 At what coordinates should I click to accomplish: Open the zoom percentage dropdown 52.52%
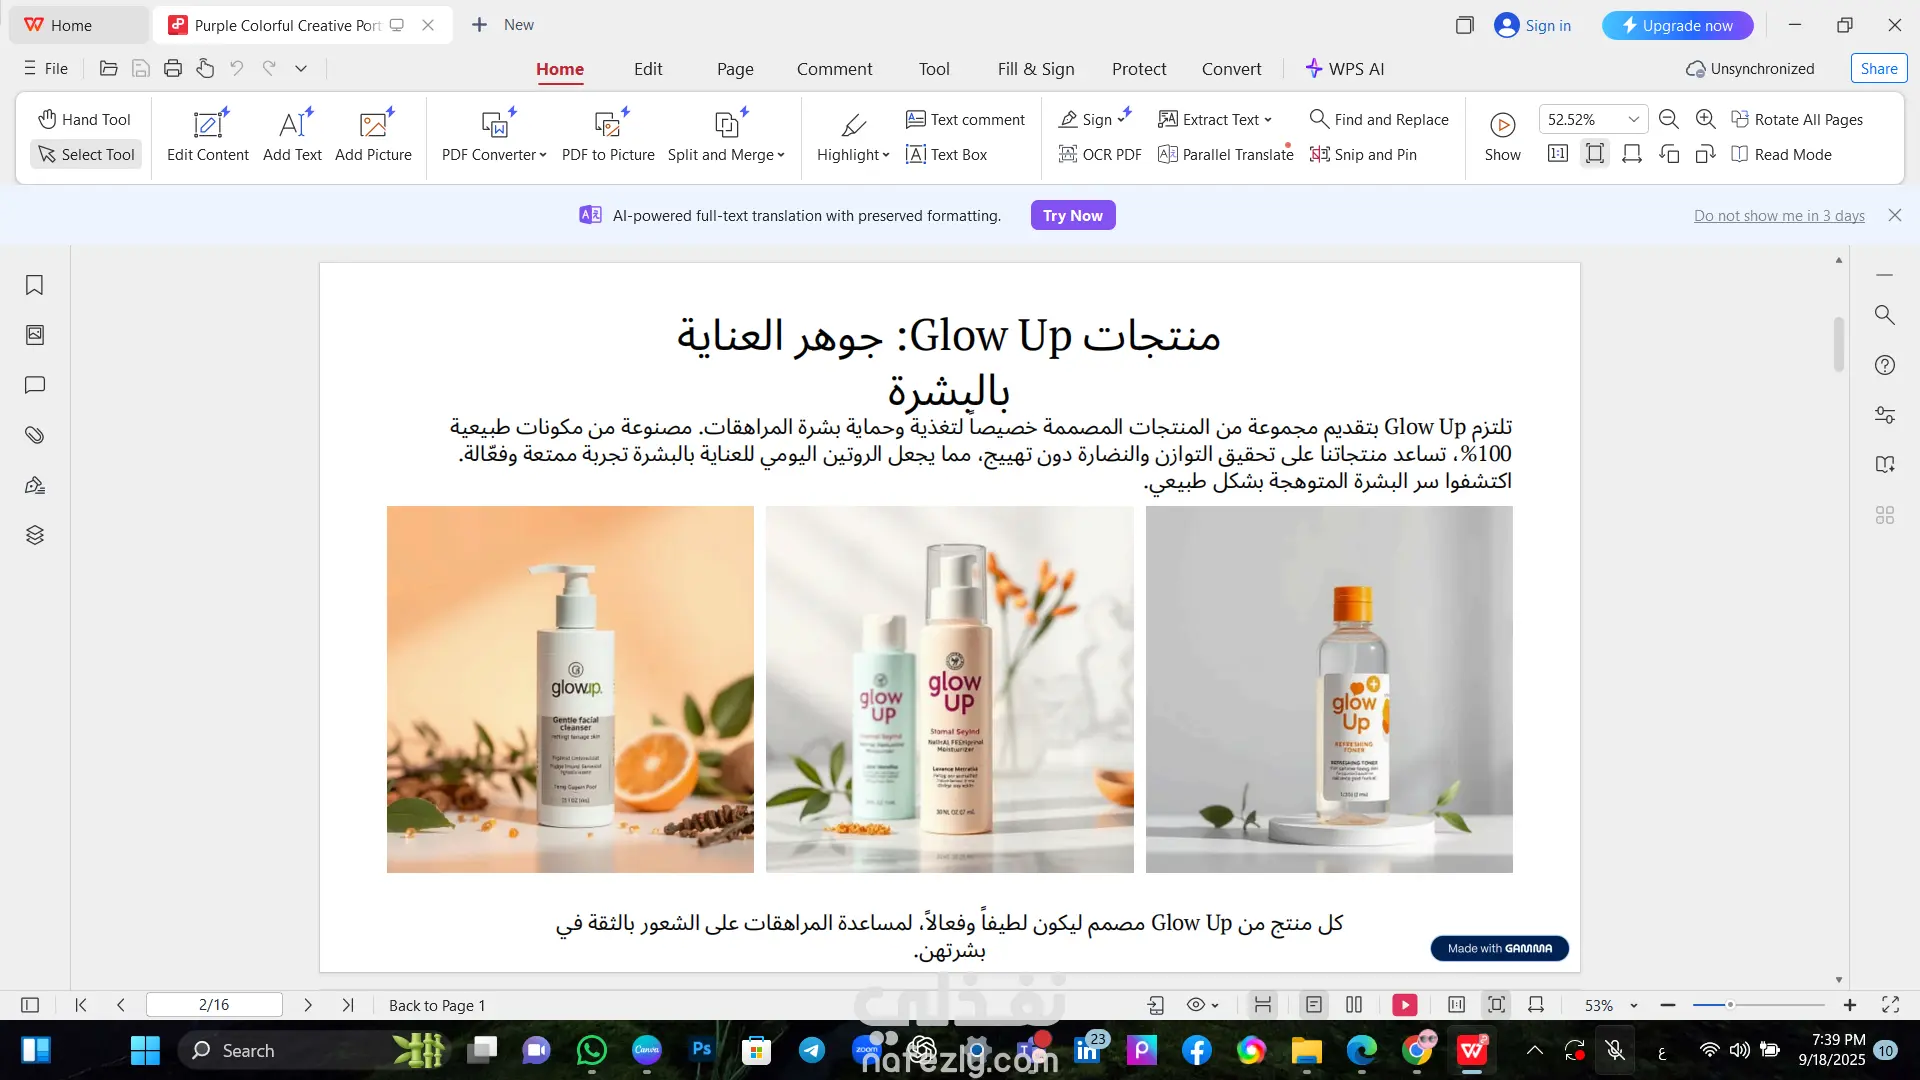(1633, 119)
